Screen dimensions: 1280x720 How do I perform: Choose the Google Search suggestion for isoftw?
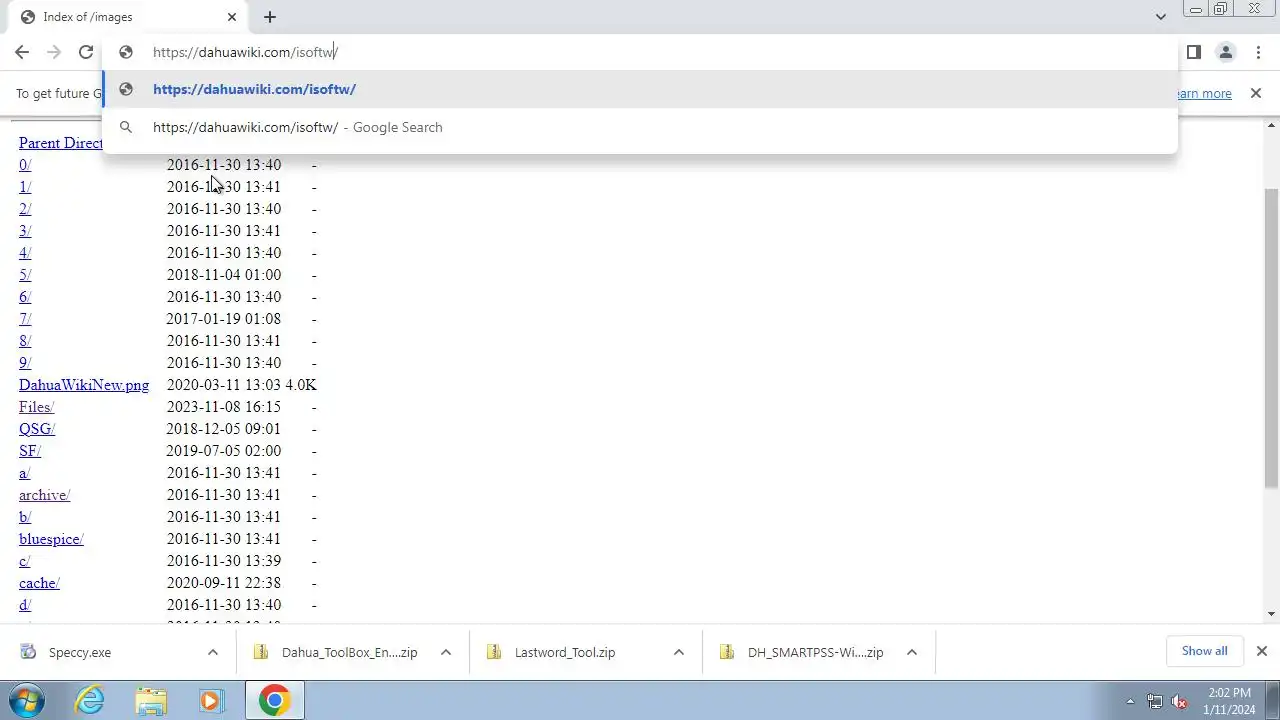pyautogui.click(x=640, y=127)
